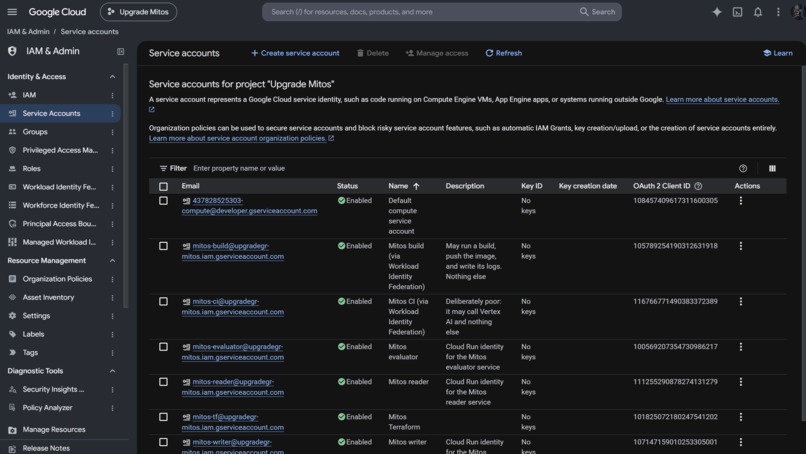
Task: Open more options for Settings sidebar item
Action: [112, 316]
